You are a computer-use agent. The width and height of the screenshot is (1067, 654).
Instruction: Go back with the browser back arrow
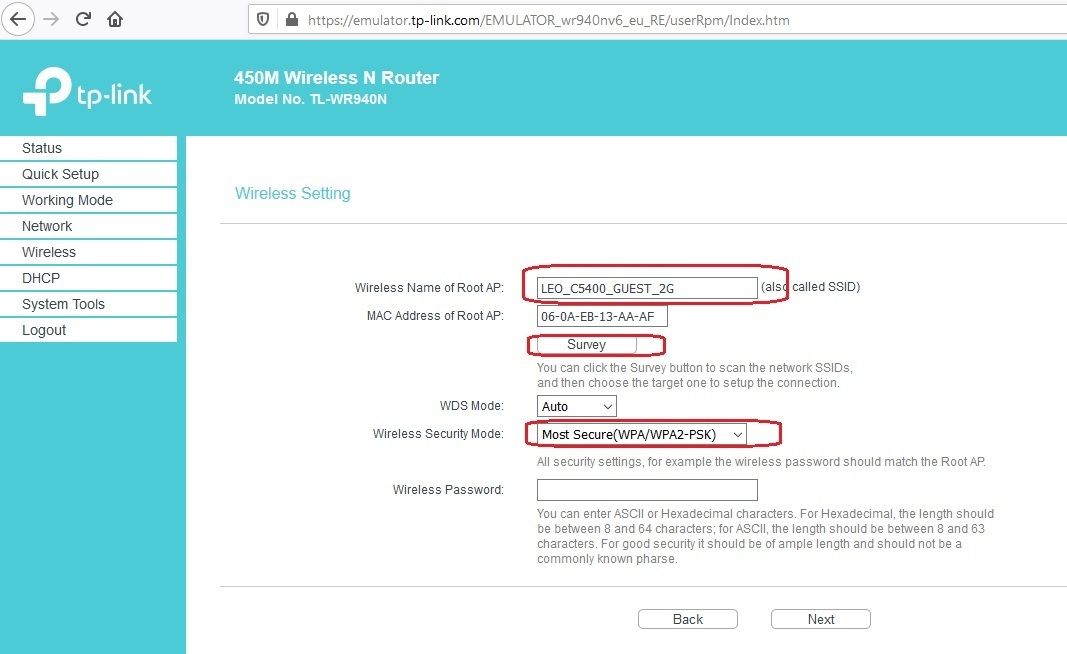[18, 19]
